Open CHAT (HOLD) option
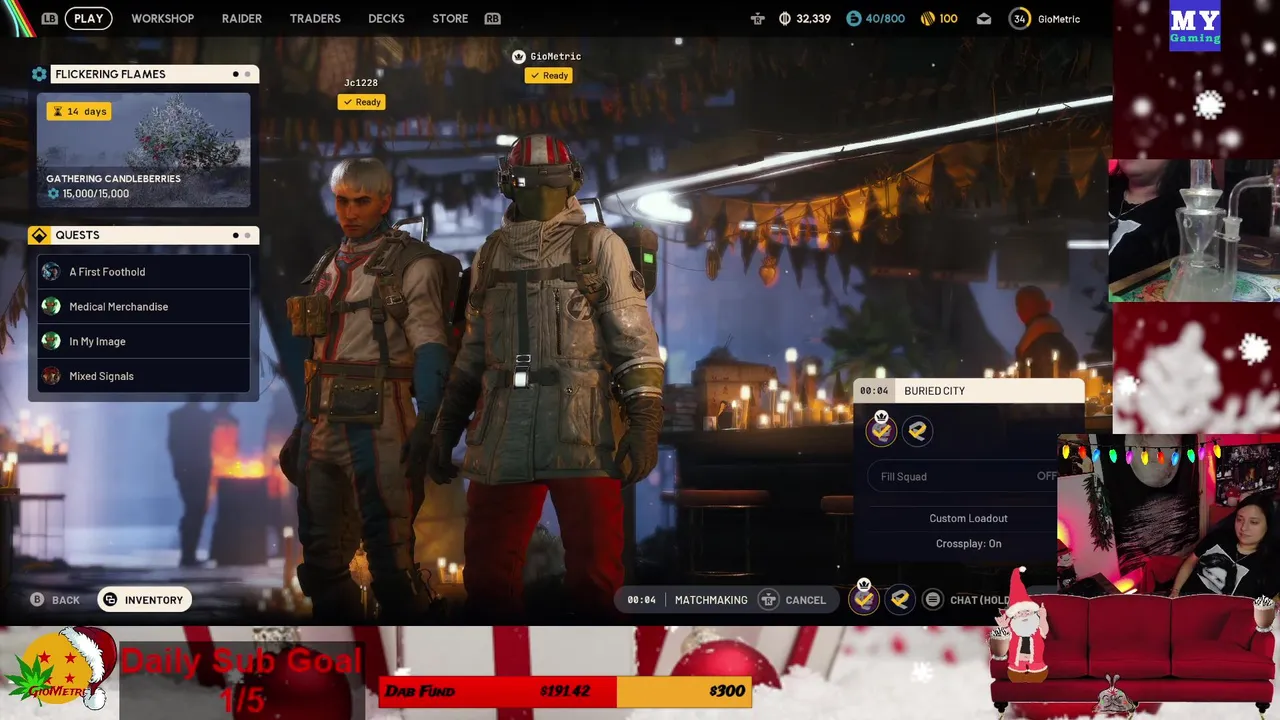The image size is (1280, 720). point(980,600)
